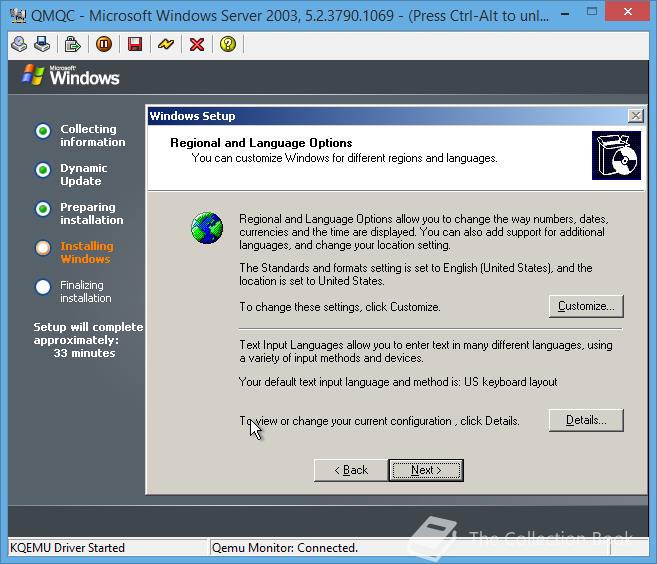This screenshot has width=657, height=564.
Task: Click 'Qemu Monitor: Connected.' status text
Action: 285,548
